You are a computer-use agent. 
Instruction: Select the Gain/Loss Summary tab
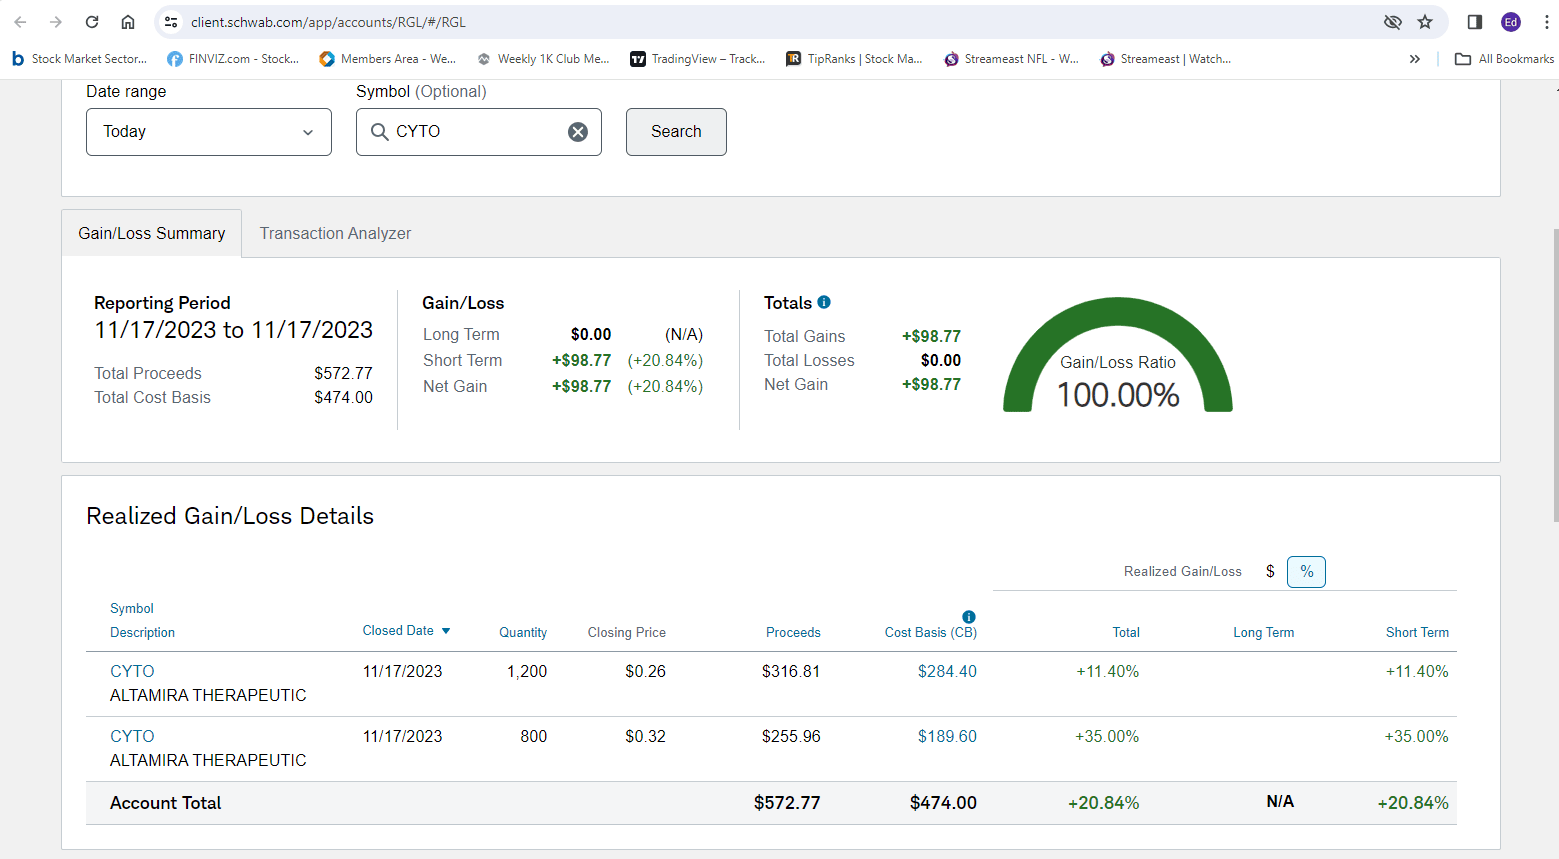[152, 233]
